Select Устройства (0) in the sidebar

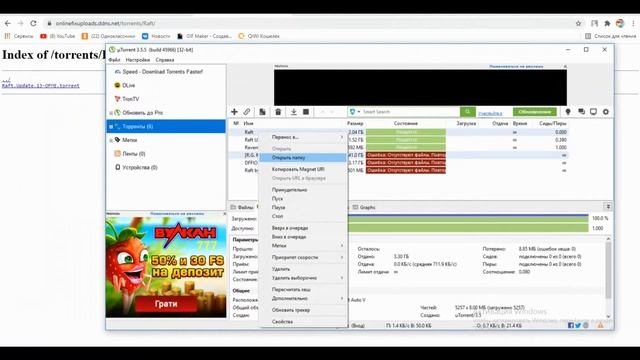[x=140, y=168]
